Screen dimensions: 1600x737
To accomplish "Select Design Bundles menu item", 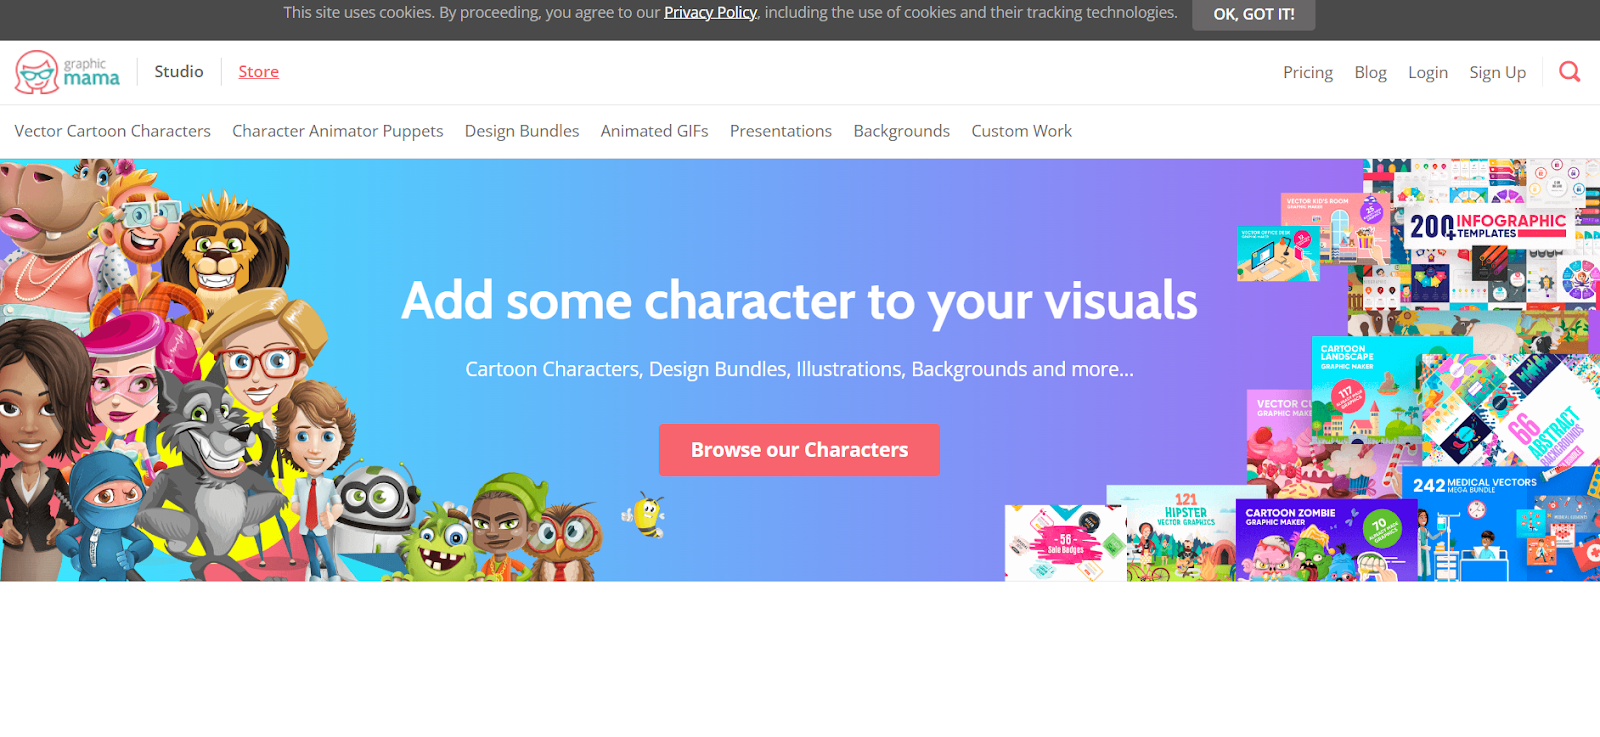I will [521, 131].
